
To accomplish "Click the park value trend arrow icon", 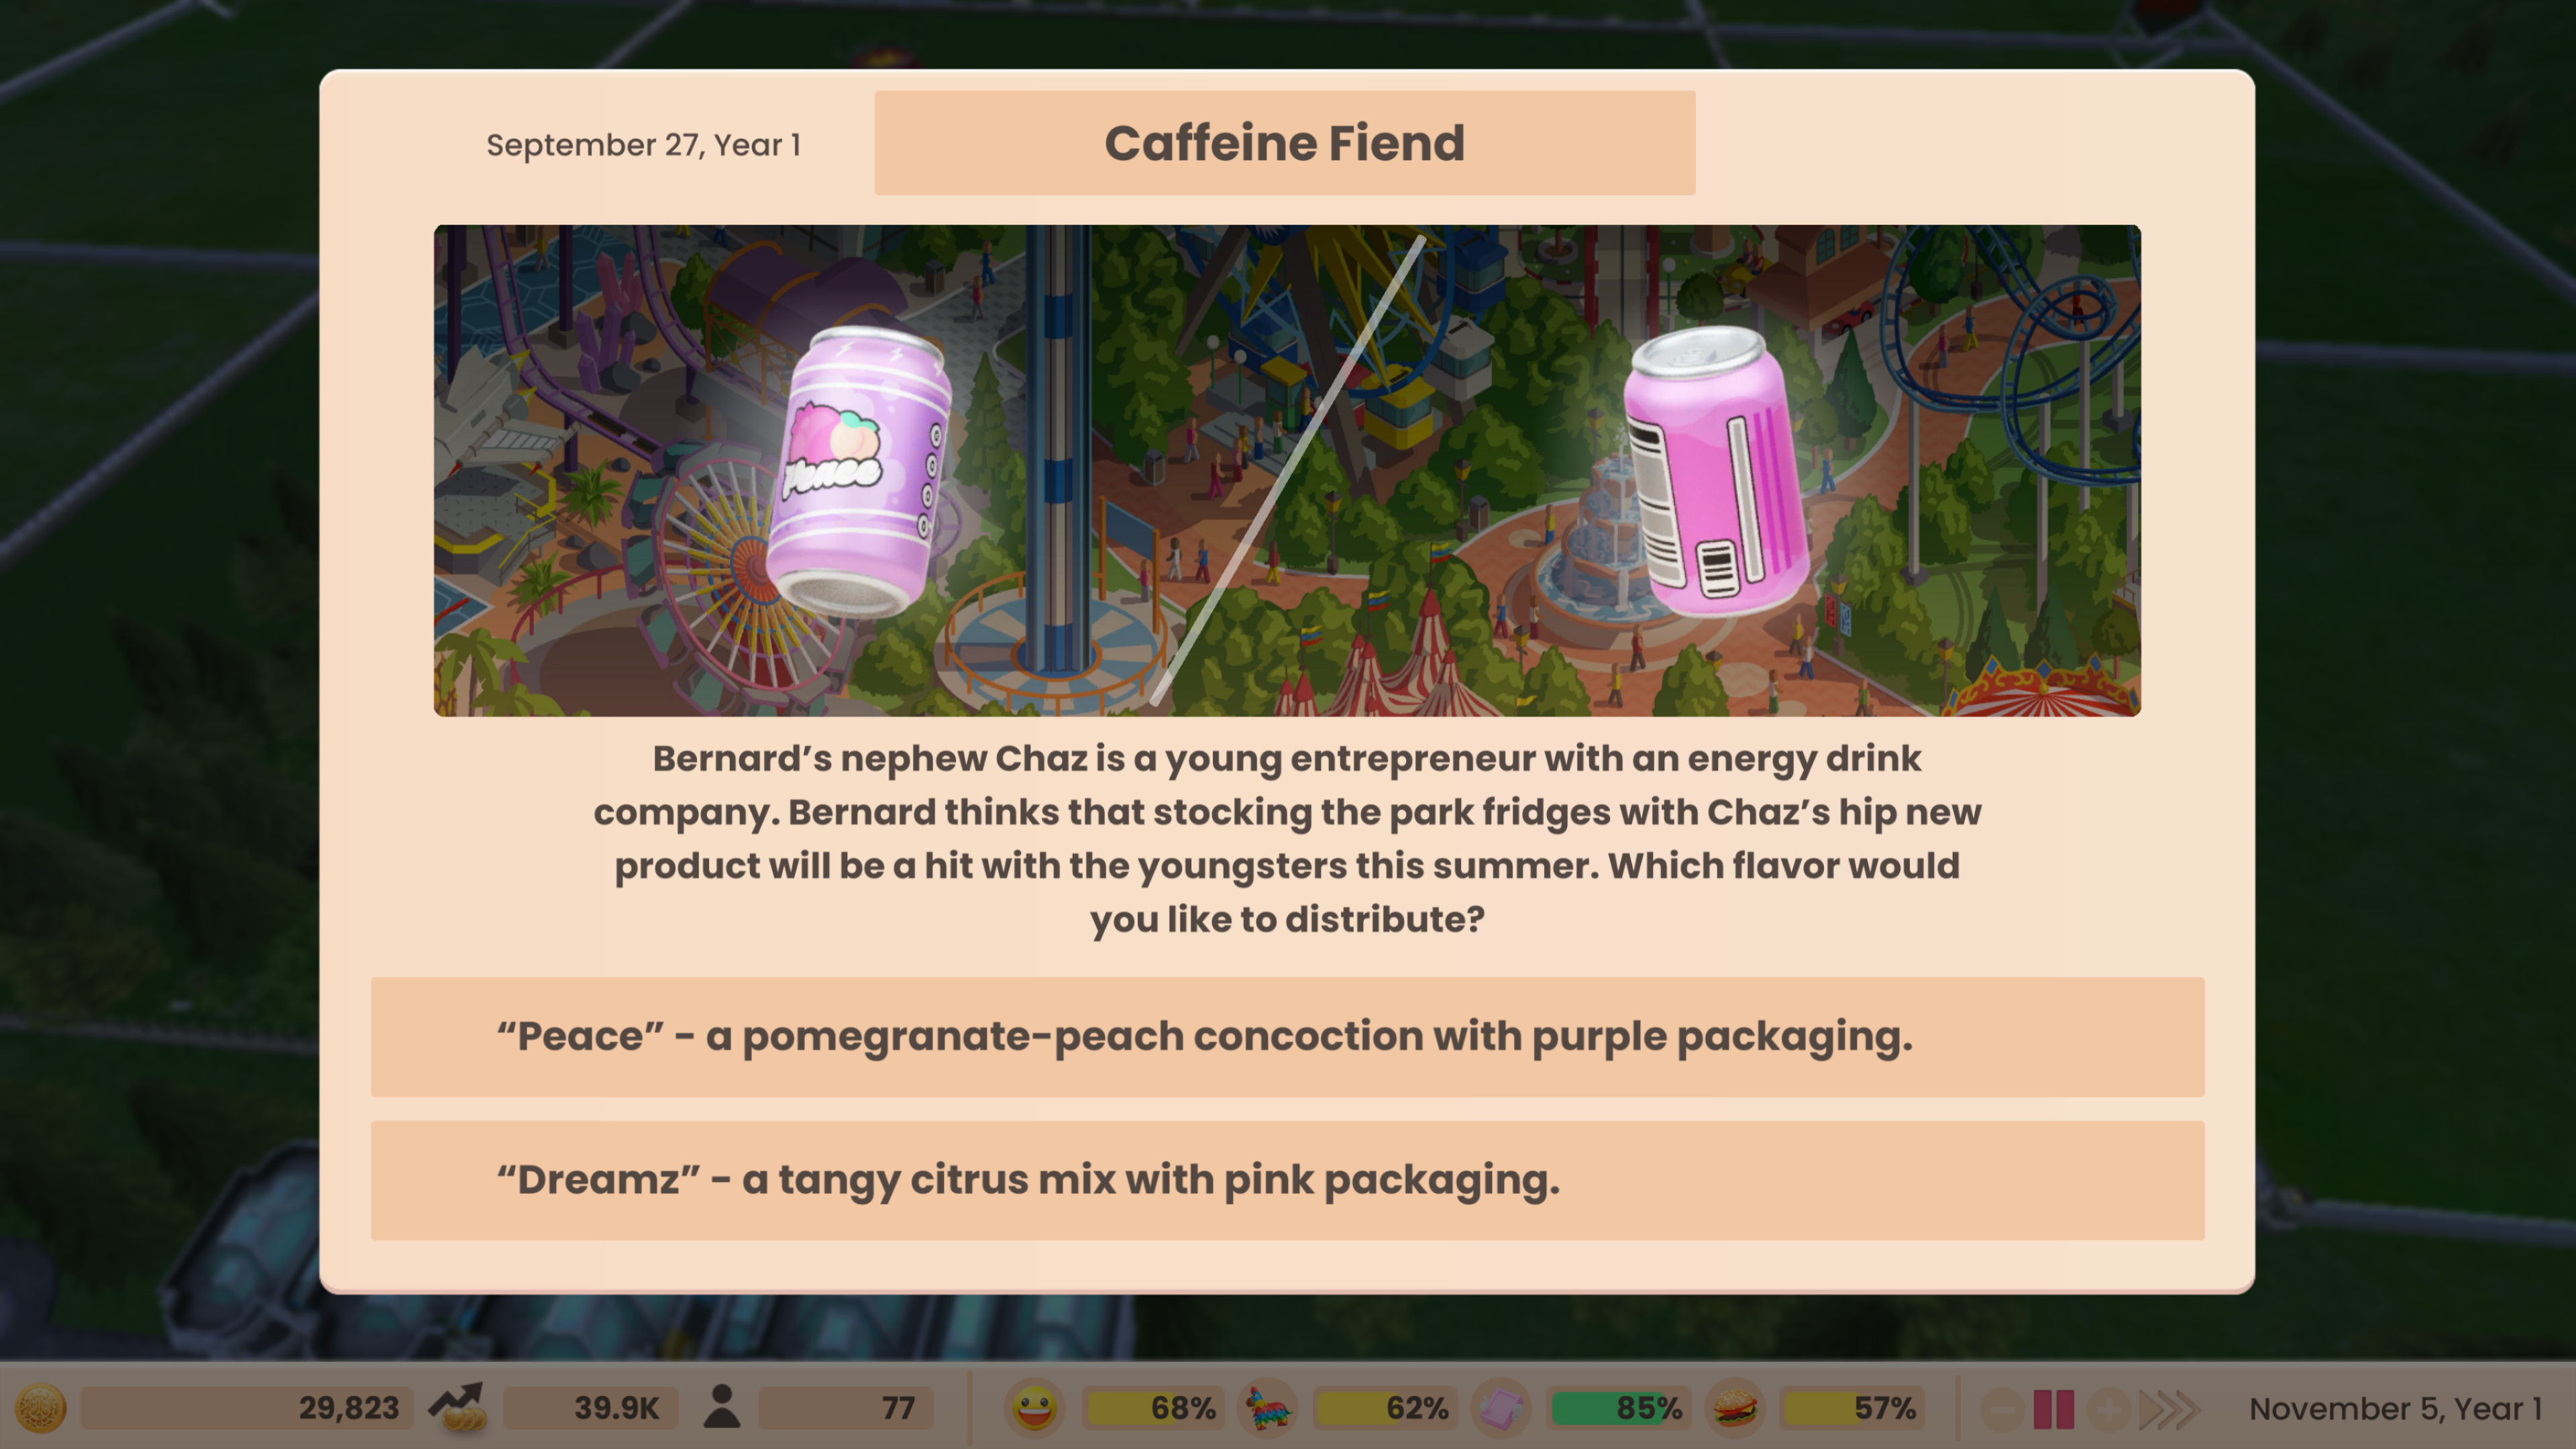I will [x=458, y=1407].
